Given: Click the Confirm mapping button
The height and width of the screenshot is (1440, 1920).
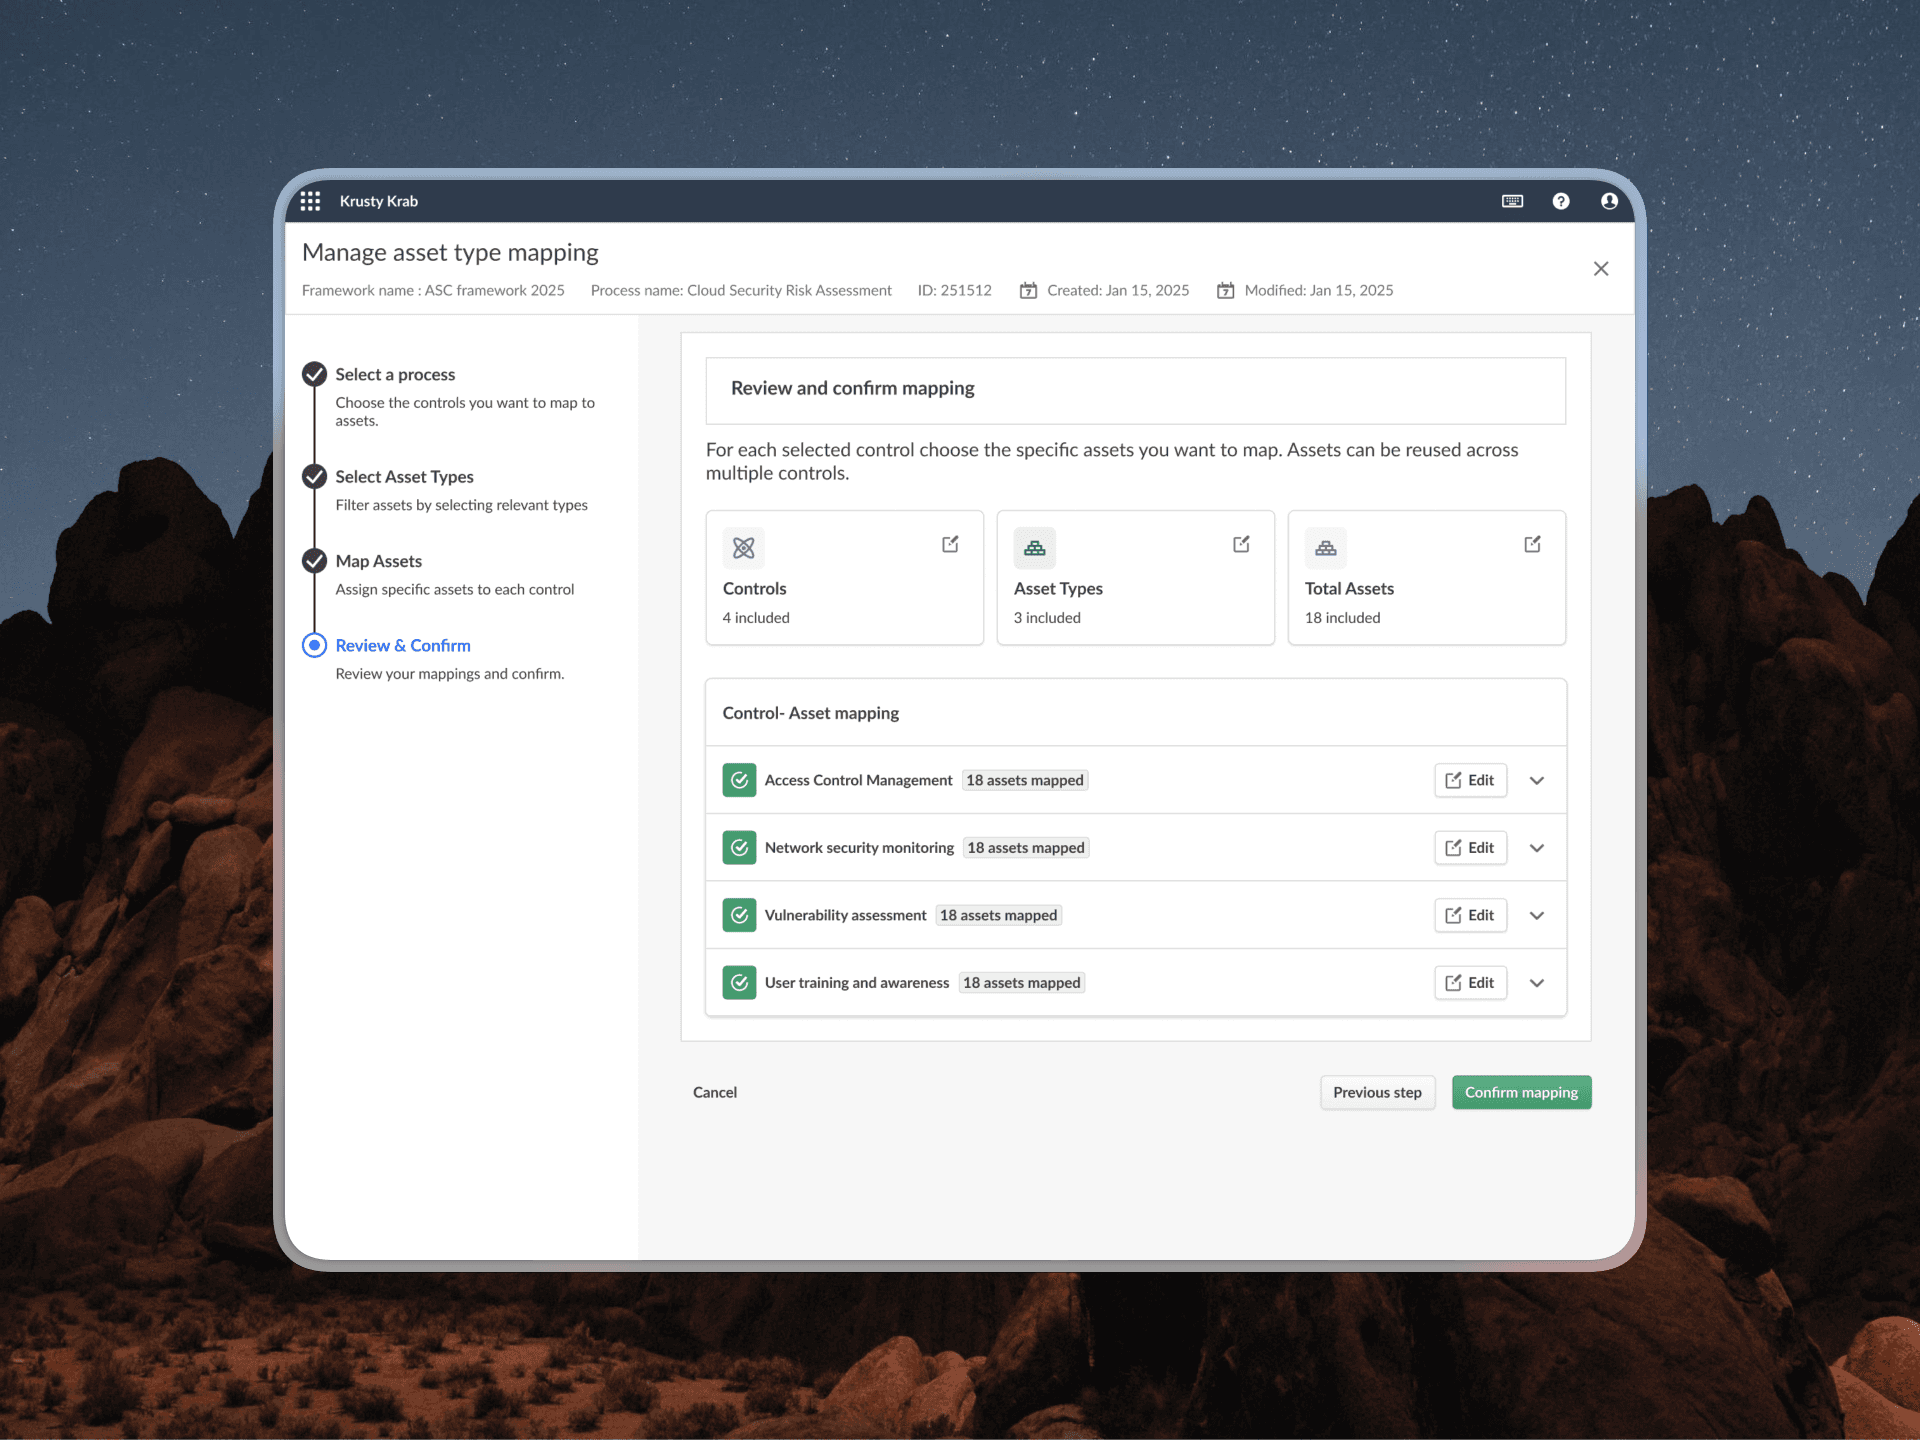Looking at the screenshot, I should point(1521,1092).
